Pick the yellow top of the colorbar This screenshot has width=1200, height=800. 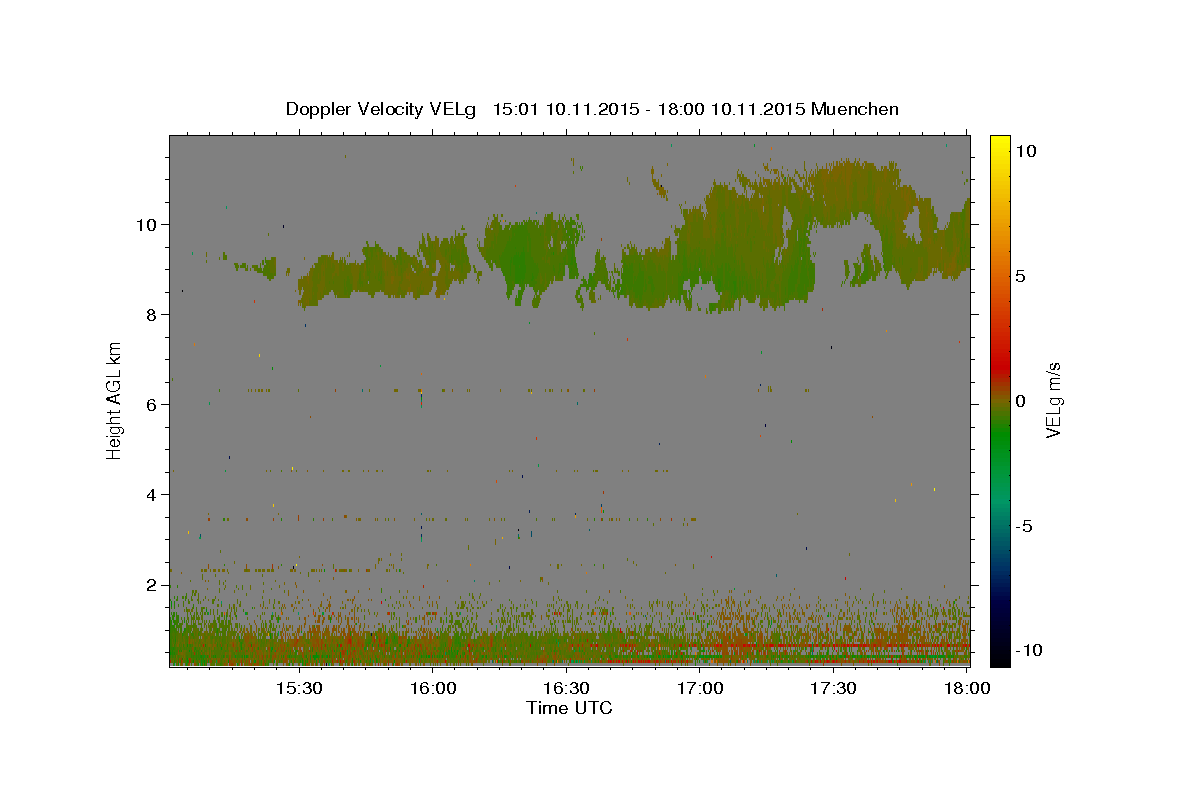[x=1000, y=145]
